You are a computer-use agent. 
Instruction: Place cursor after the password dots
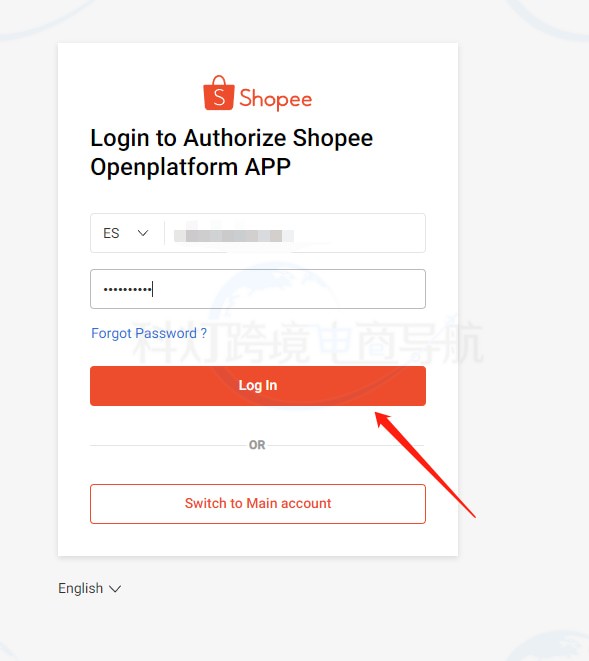tap(153, 289)
